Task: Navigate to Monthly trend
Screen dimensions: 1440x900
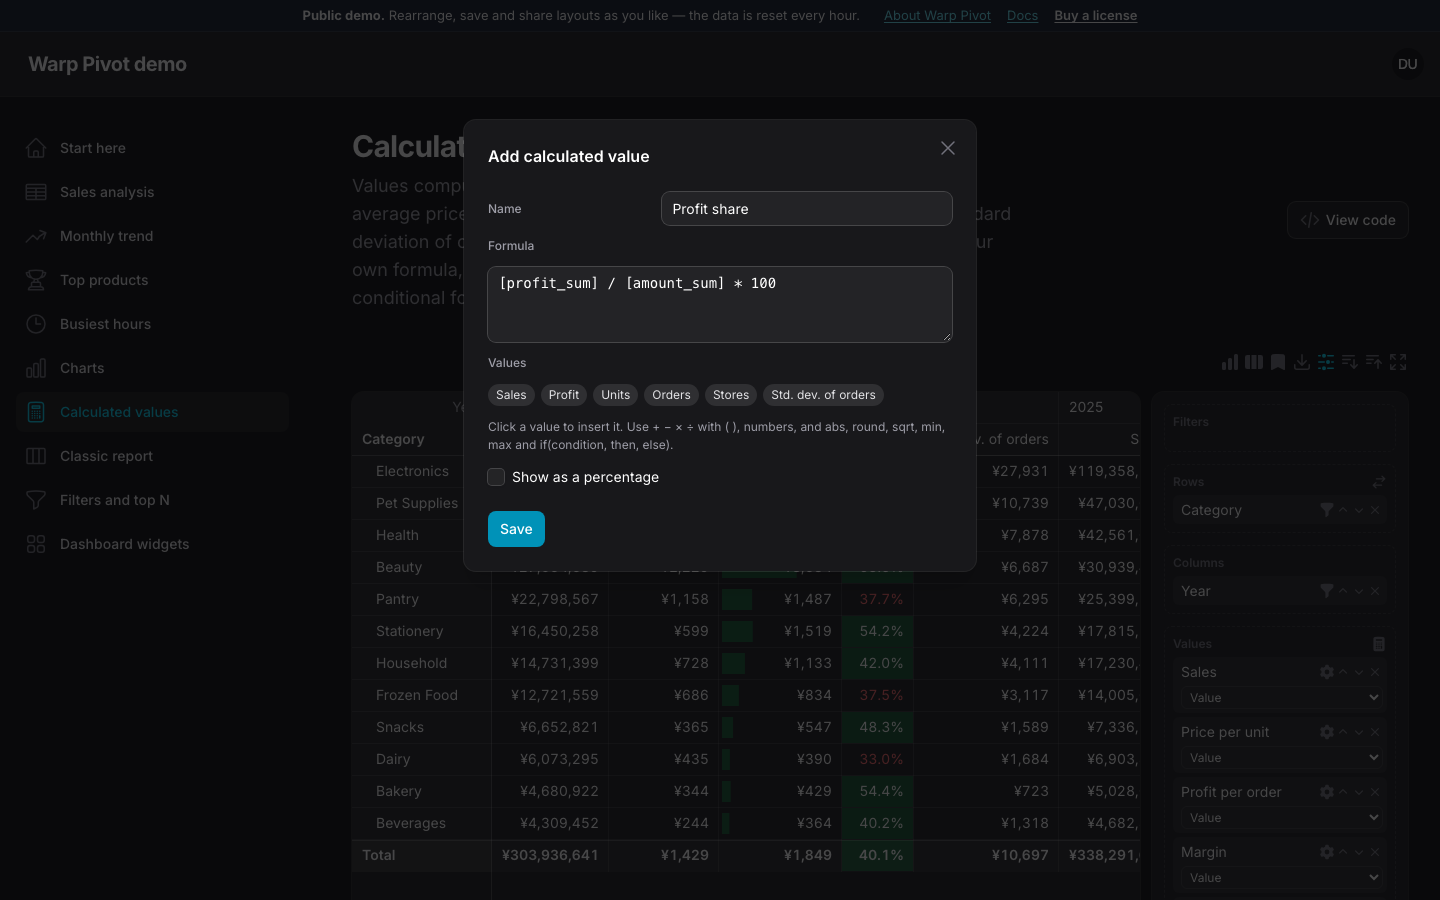Action: 152,236
